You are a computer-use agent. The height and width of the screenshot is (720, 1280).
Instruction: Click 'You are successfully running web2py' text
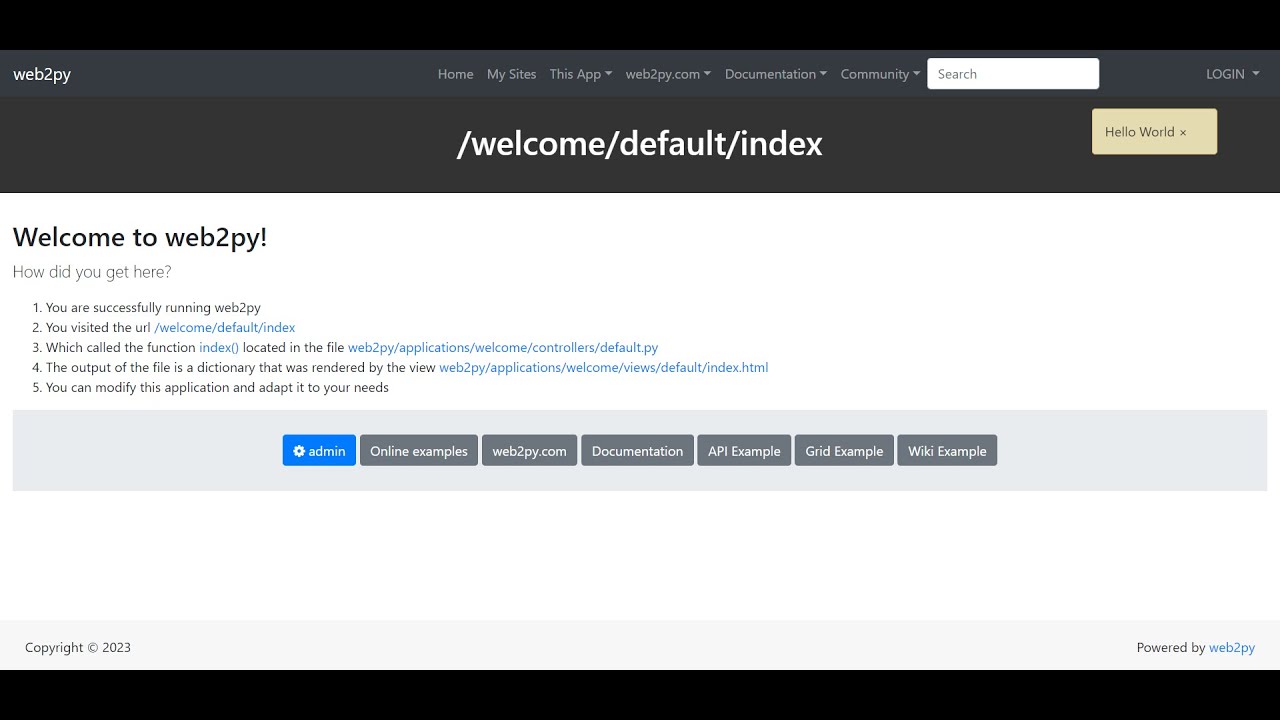[x=153, y=308]
